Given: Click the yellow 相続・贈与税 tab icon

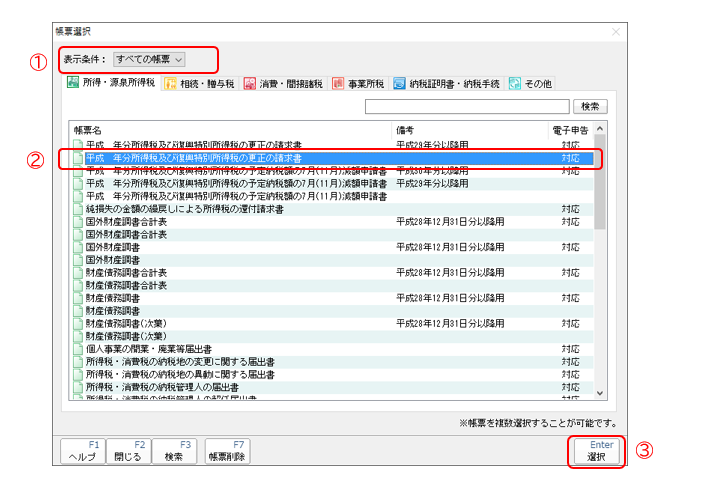Looking at the screenshot, I should (170, 83).
